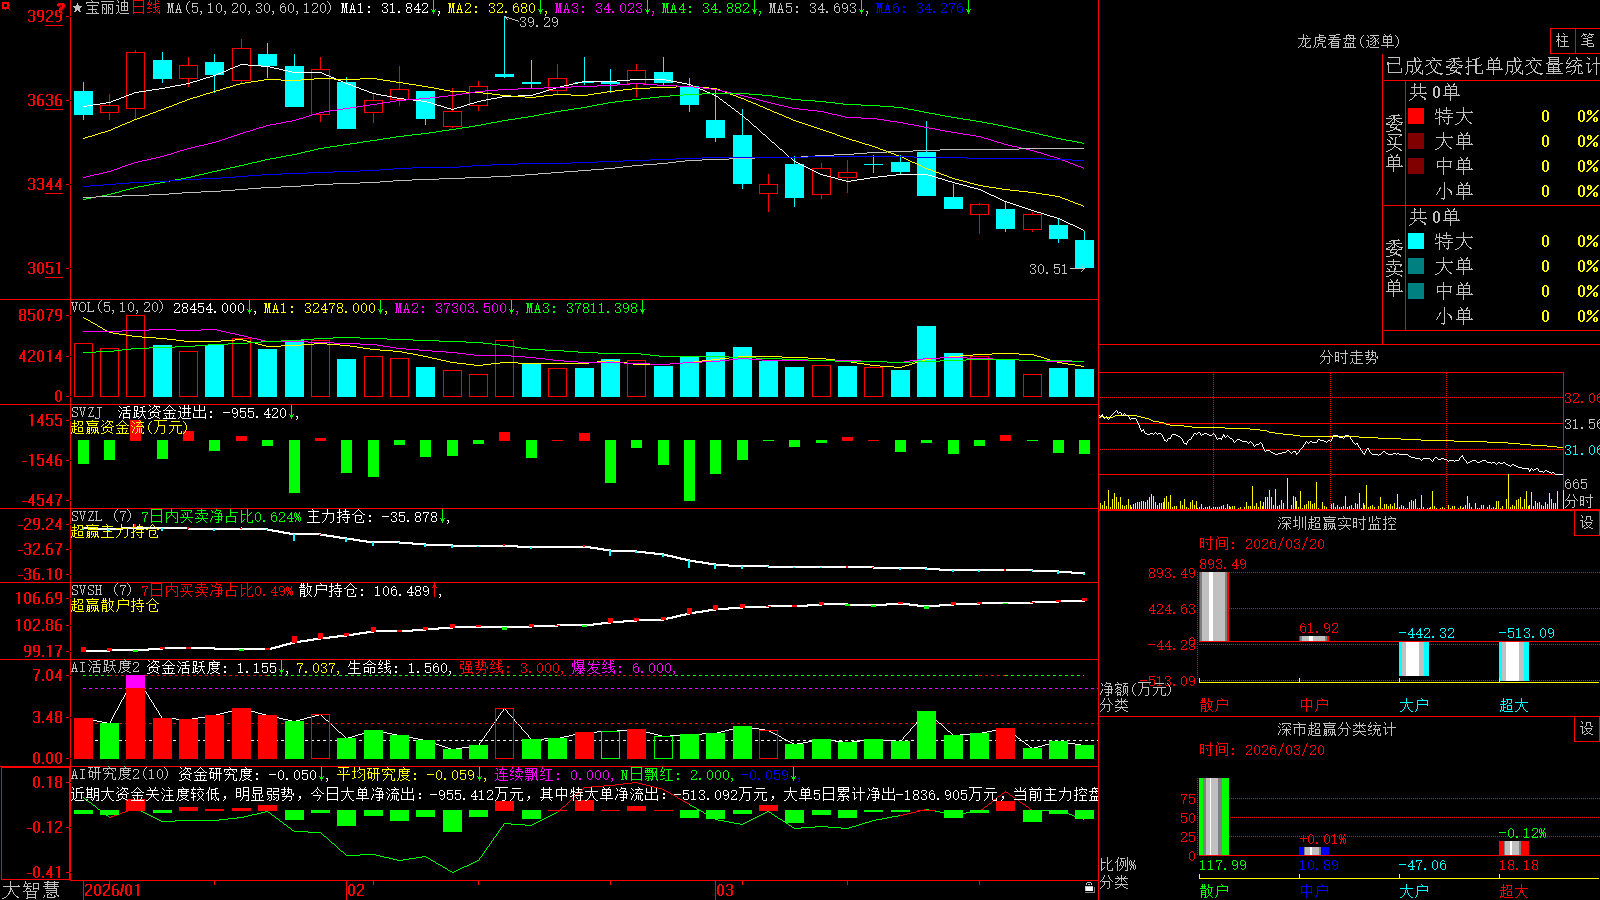Click 大户 label in real-time monitor chart

click(x=1414, y=705)
